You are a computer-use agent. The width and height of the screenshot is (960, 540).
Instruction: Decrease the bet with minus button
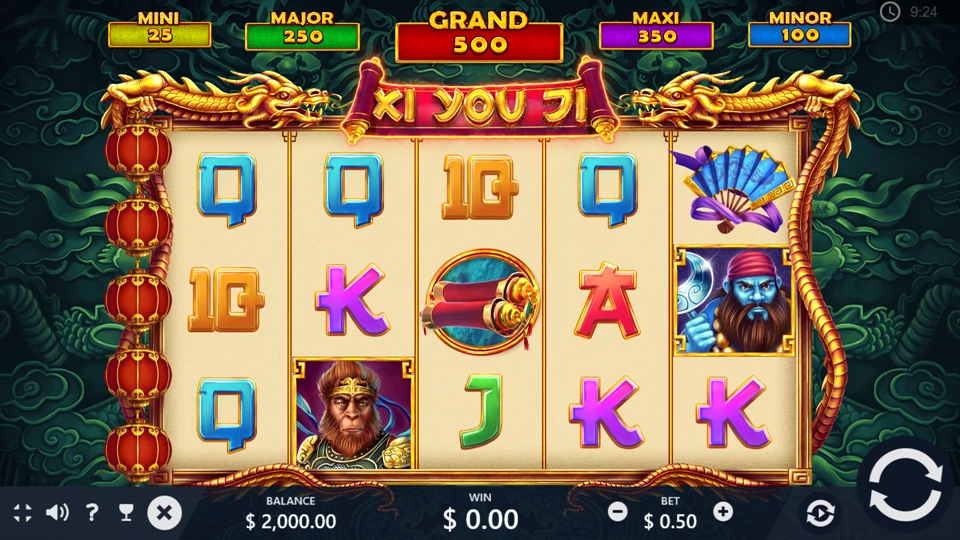coord(617,511)
